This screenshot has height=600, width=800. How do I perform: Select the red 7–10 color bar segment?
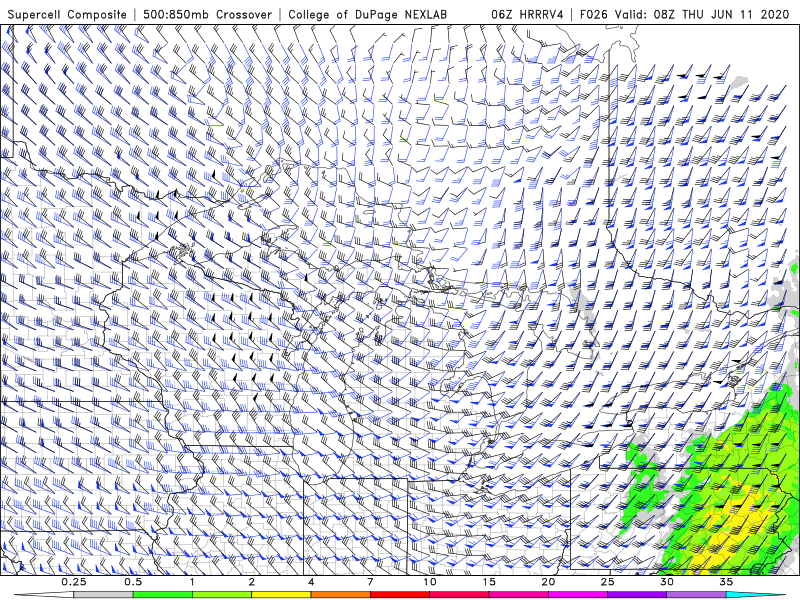(400, 595)
